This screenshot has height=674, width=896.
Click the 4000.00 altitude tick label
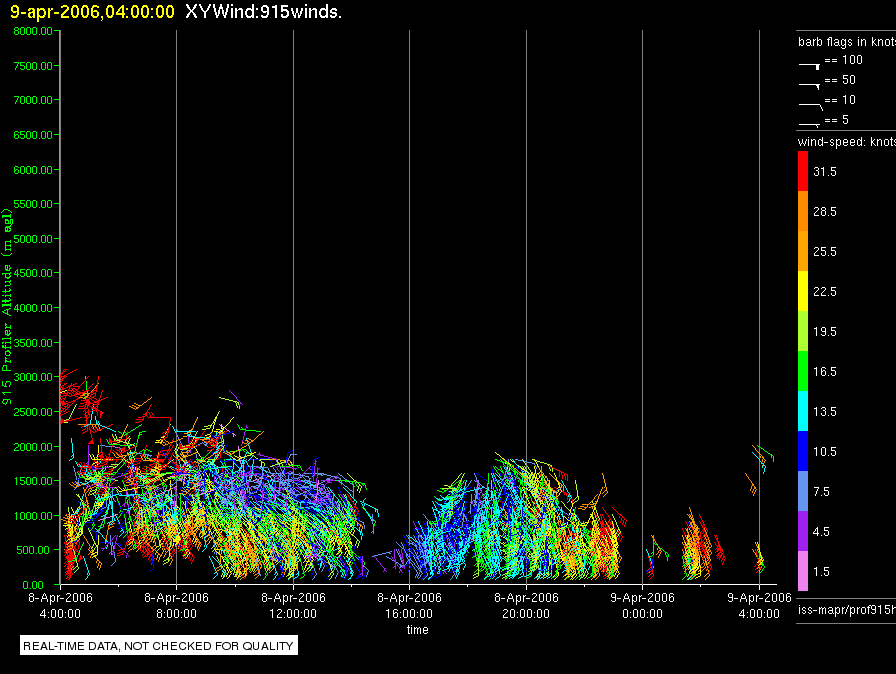pyautogui.click(x=33, y=308)
